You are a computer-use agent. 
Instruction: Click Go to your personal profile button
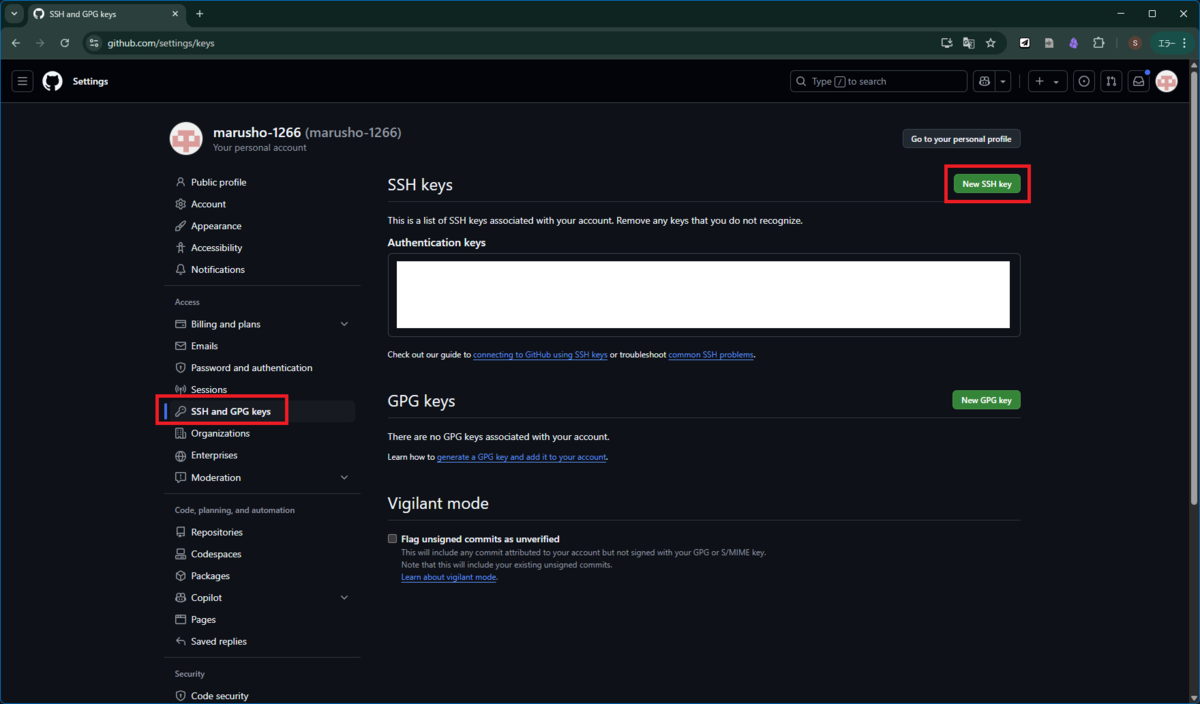[961, 139]
